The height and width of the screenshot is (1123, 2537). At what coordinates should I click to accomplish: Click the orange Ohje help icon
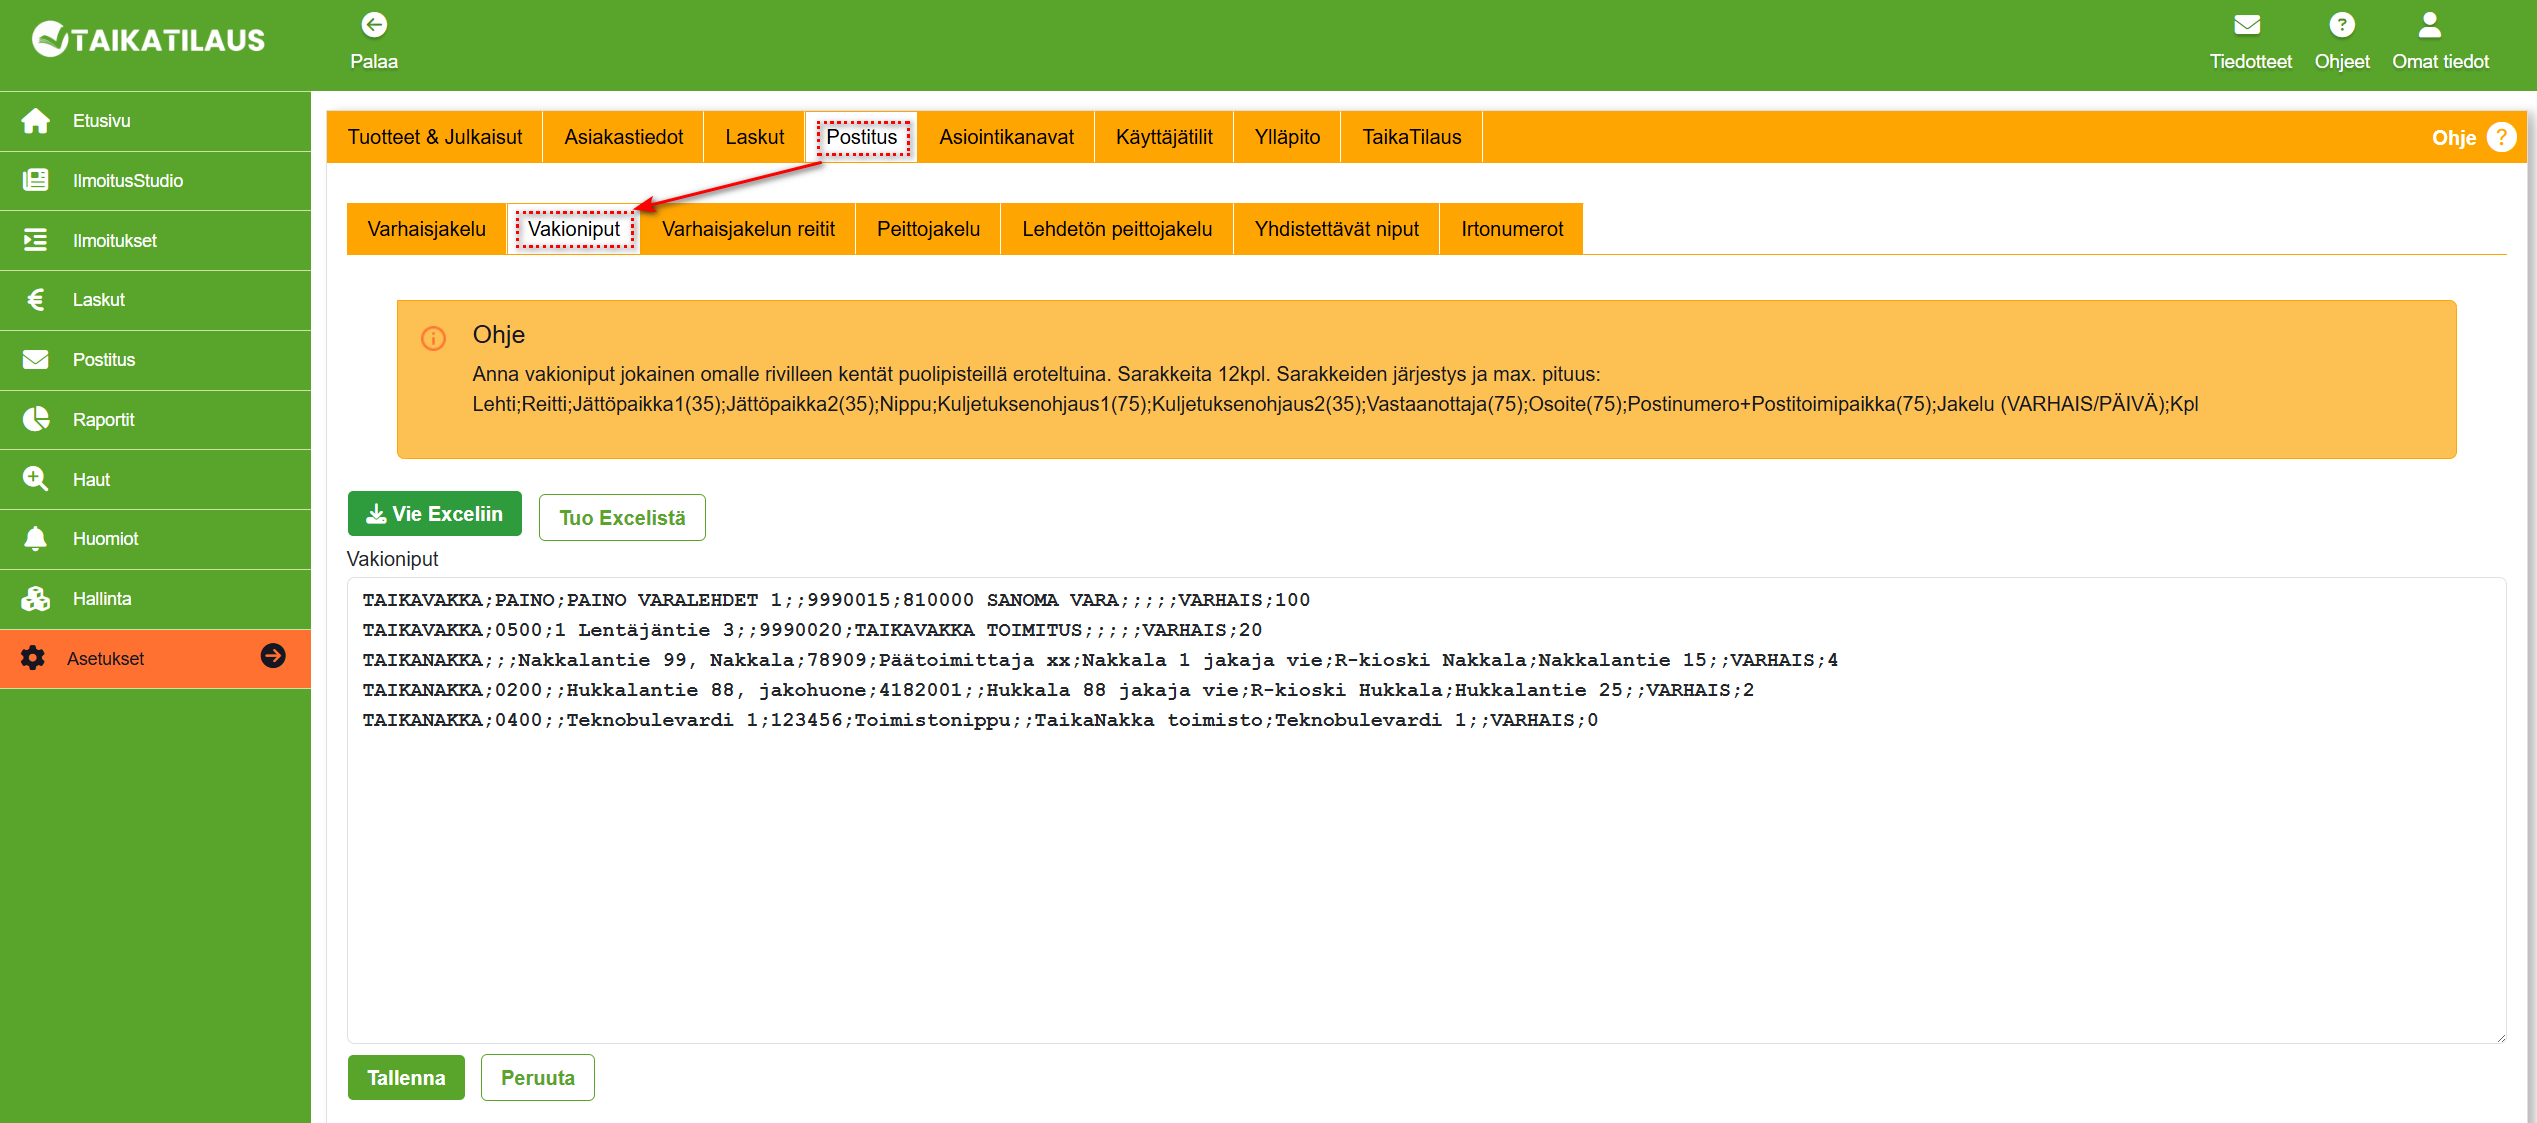pyautogui.click(x=2501, y=138)
